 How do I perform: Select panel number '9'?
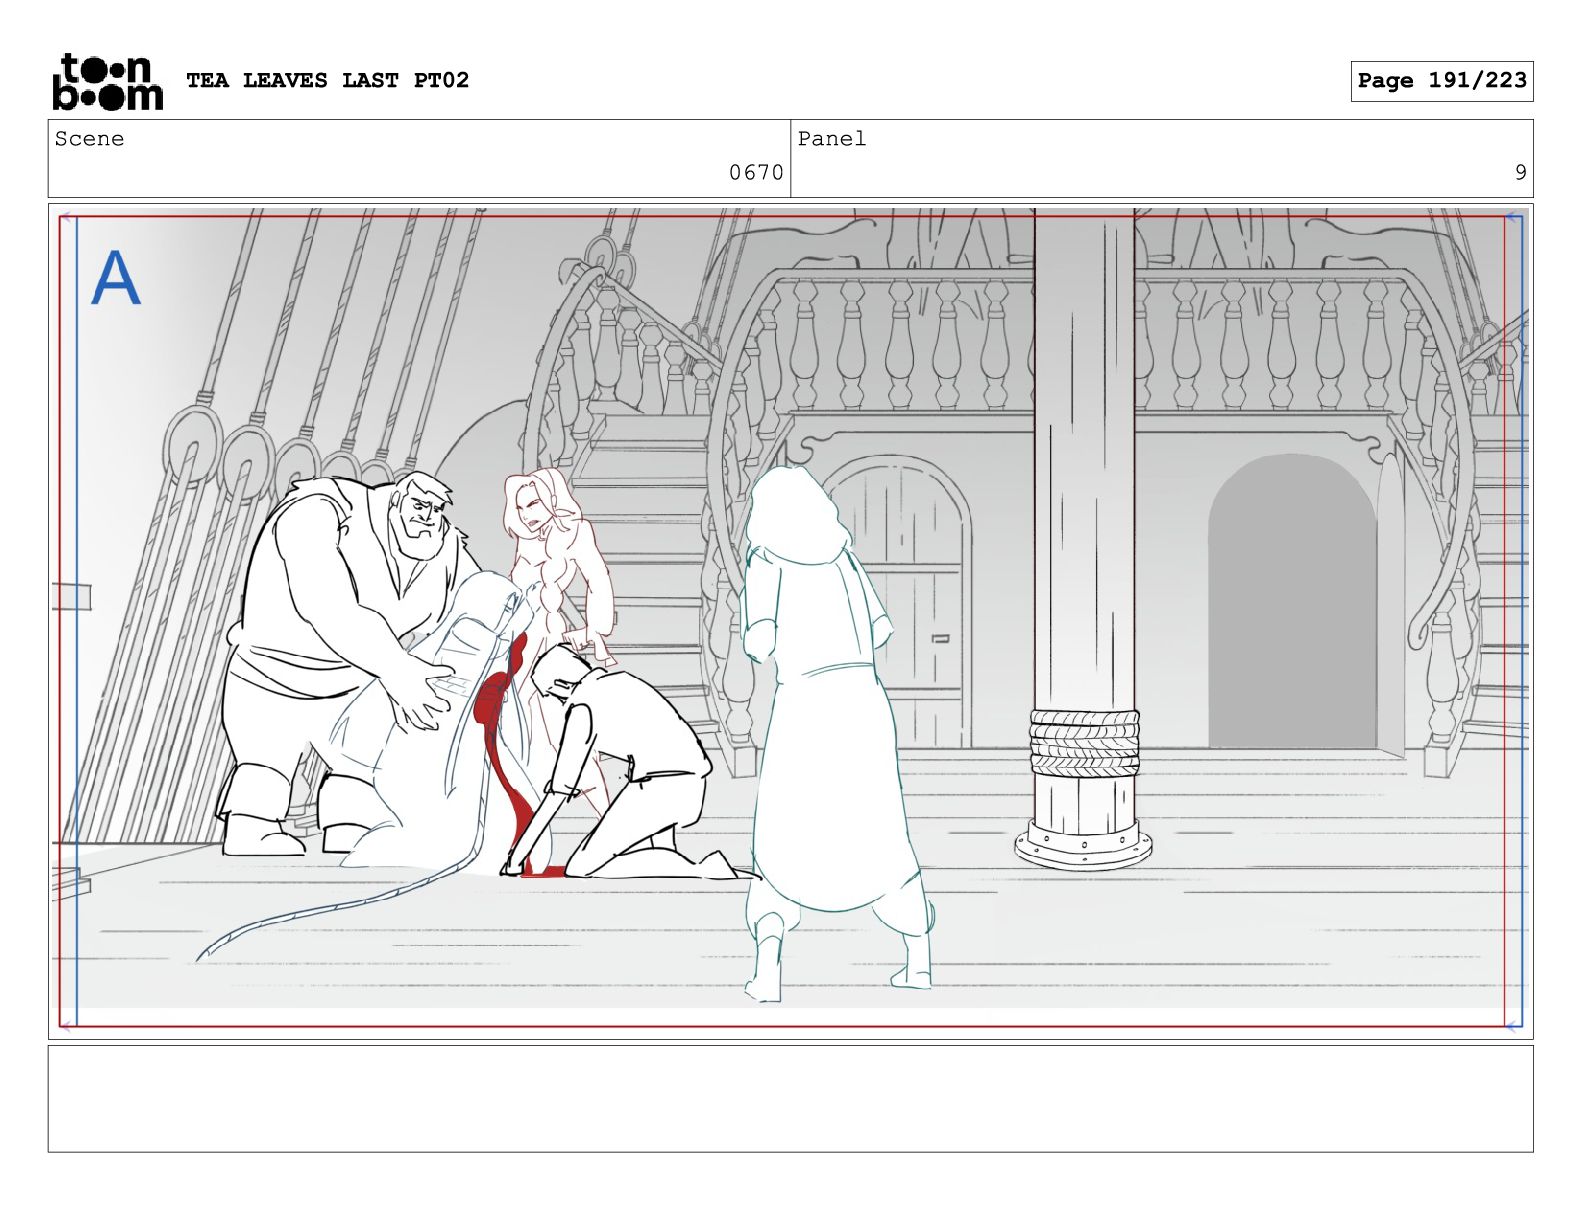[x=1520, y=172]
